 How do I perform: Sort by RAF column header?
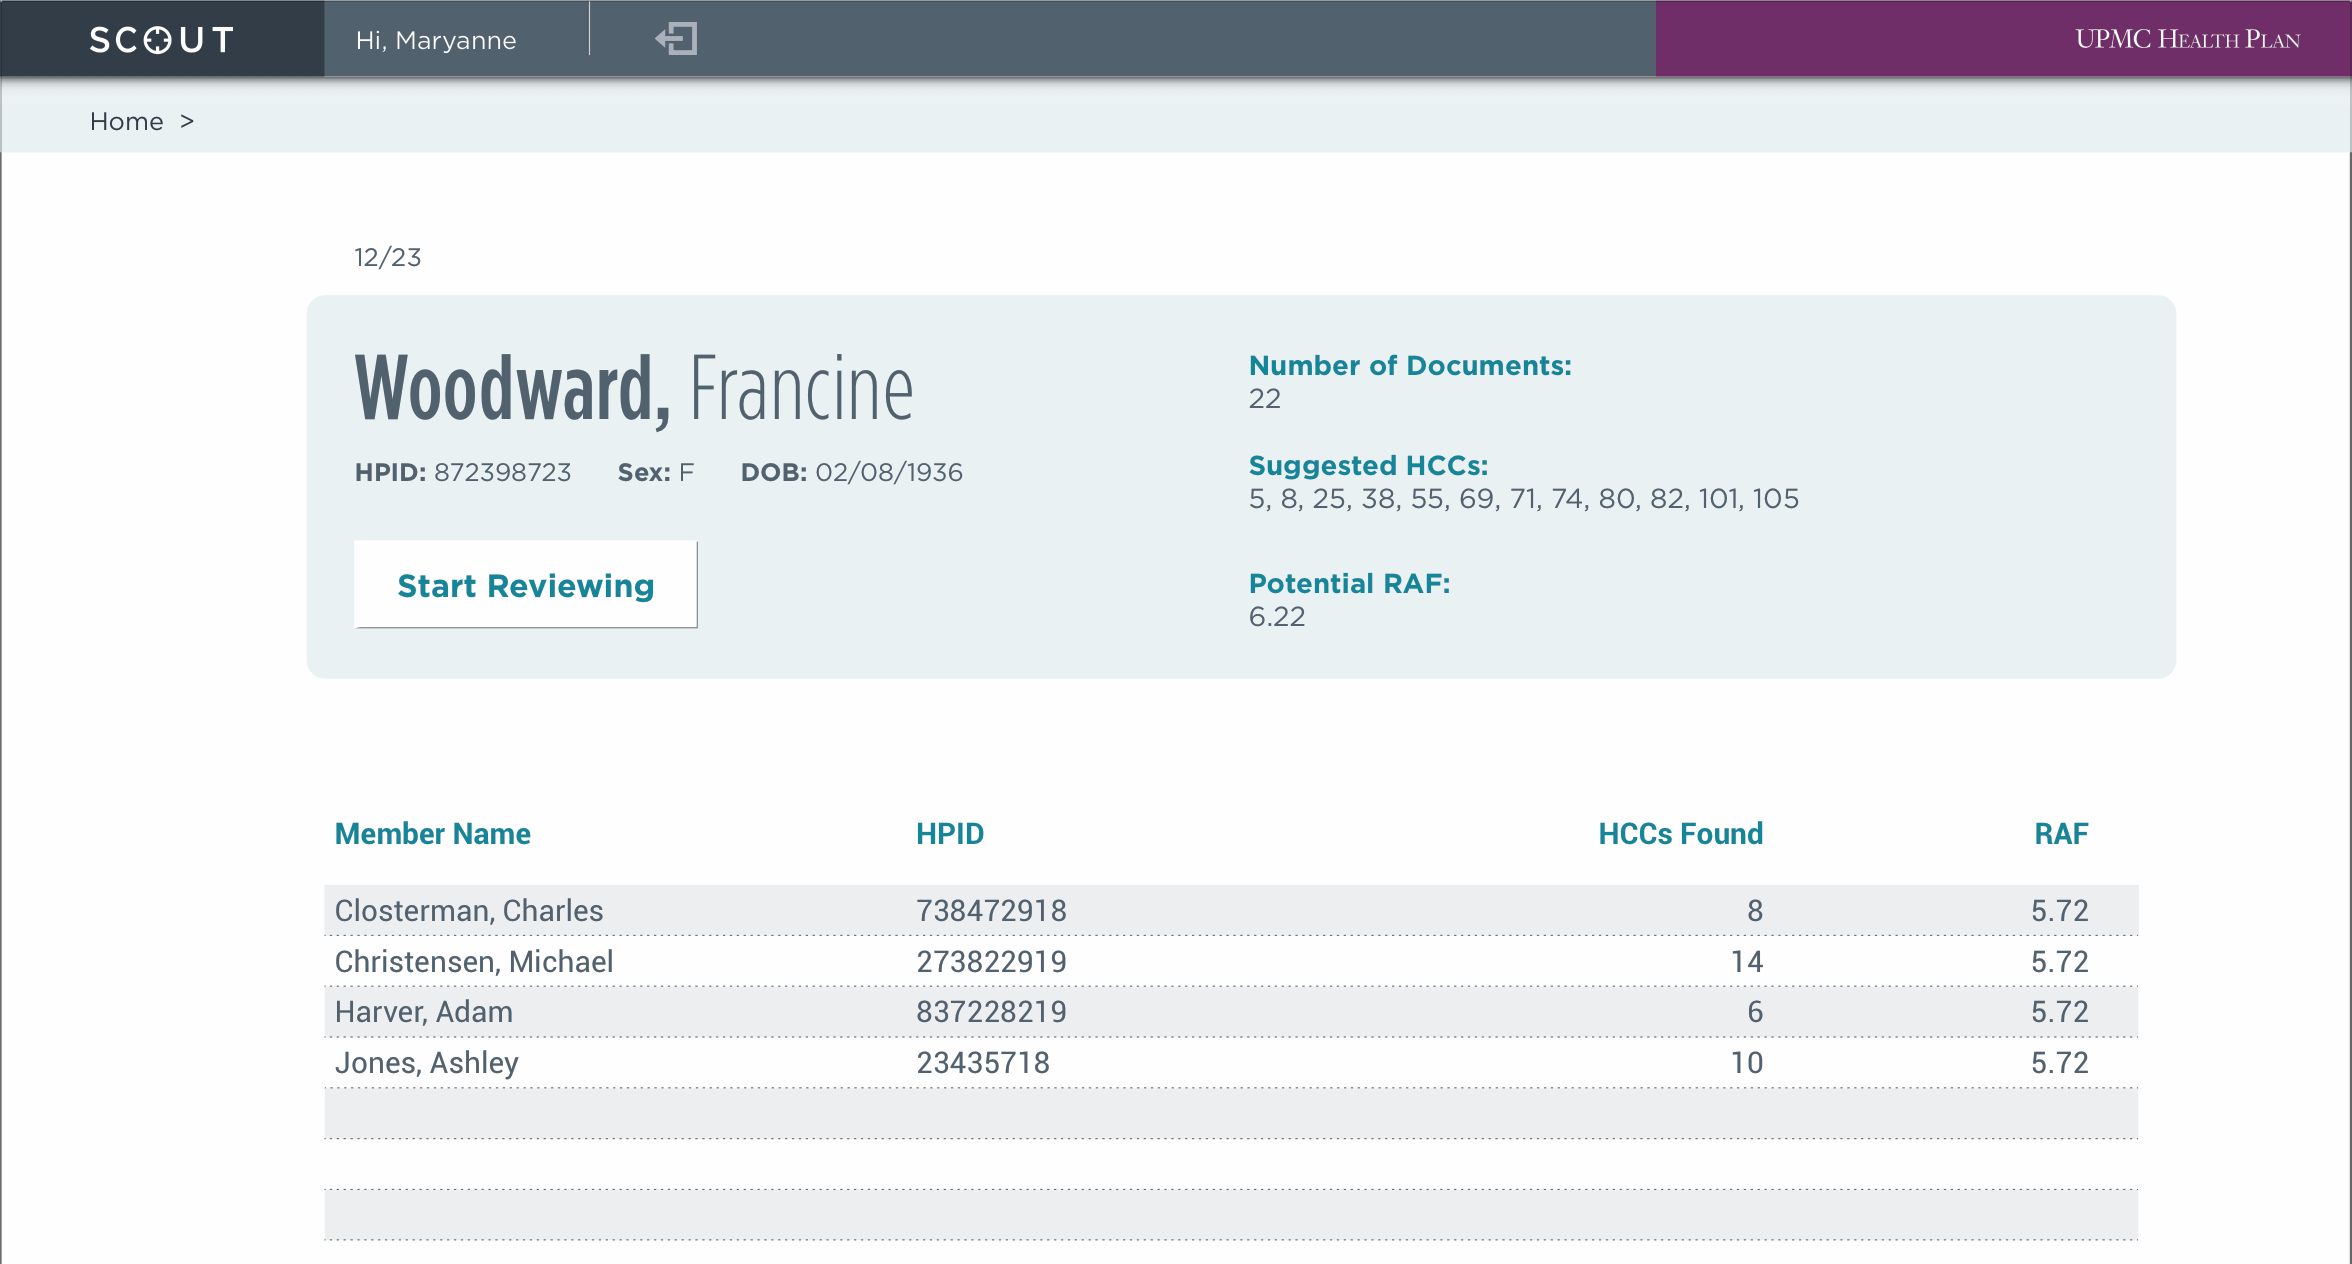[x=2061, y=833]
